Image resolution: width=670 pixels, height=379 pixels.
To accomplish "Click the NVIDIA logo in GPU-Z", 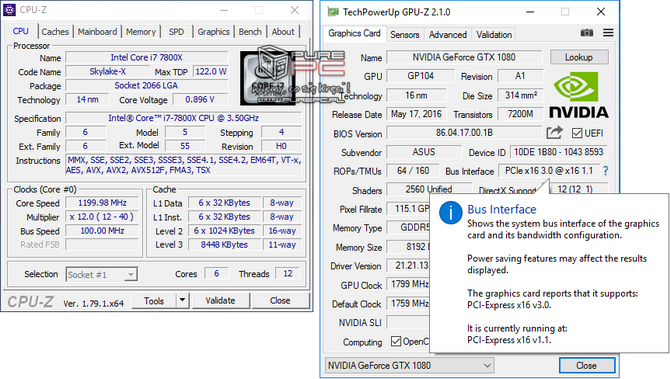I will [x=579, y=95].
